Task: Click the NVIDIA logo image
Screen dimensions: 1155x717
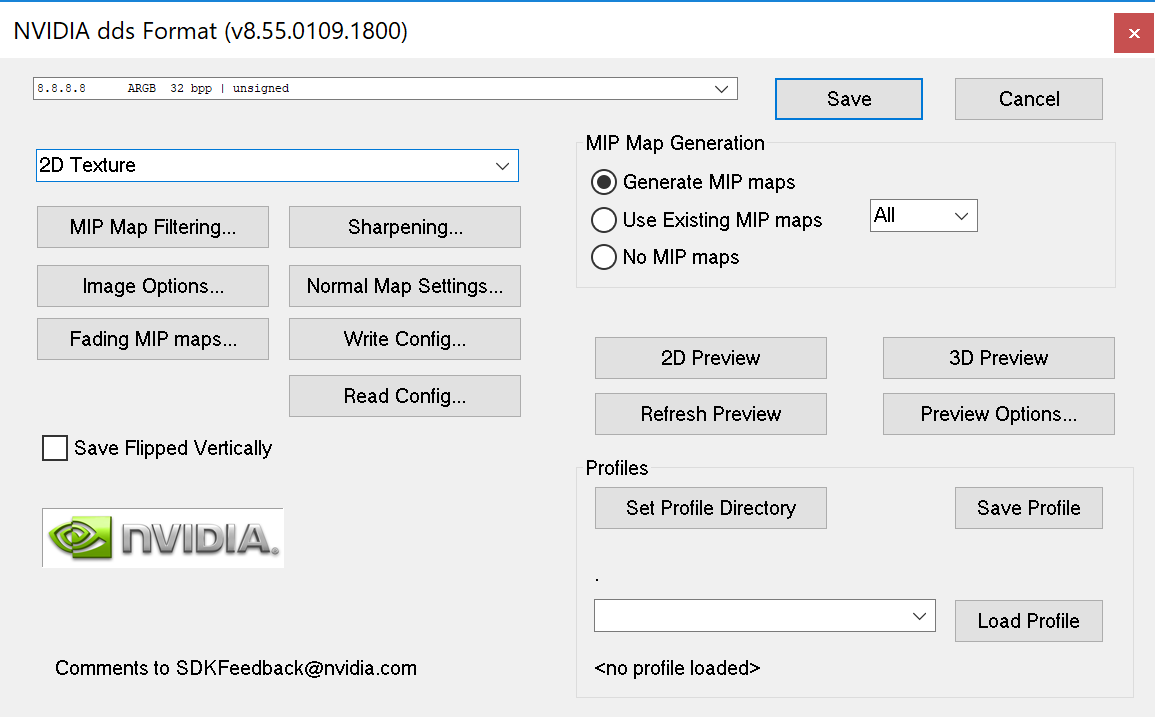Action: point(163,538)
